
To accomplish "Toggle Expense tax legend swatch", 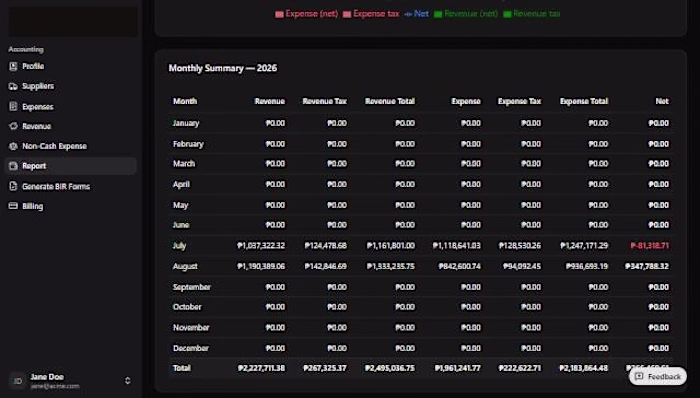I will (347, 14).
